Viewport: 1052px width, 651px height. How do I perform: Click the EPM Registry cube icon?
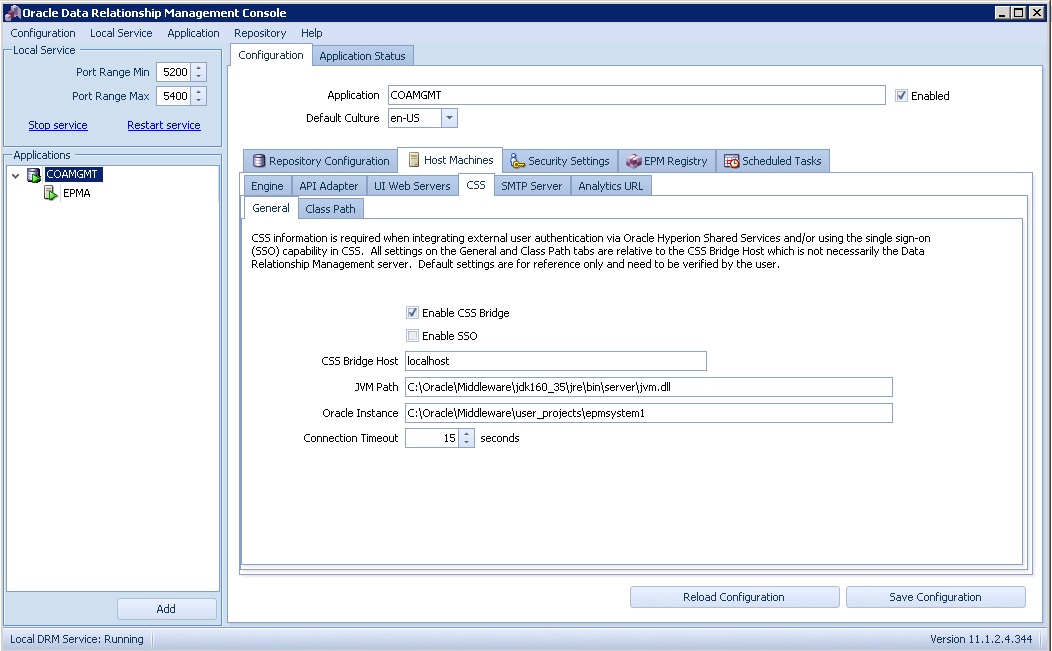[633, 161]
